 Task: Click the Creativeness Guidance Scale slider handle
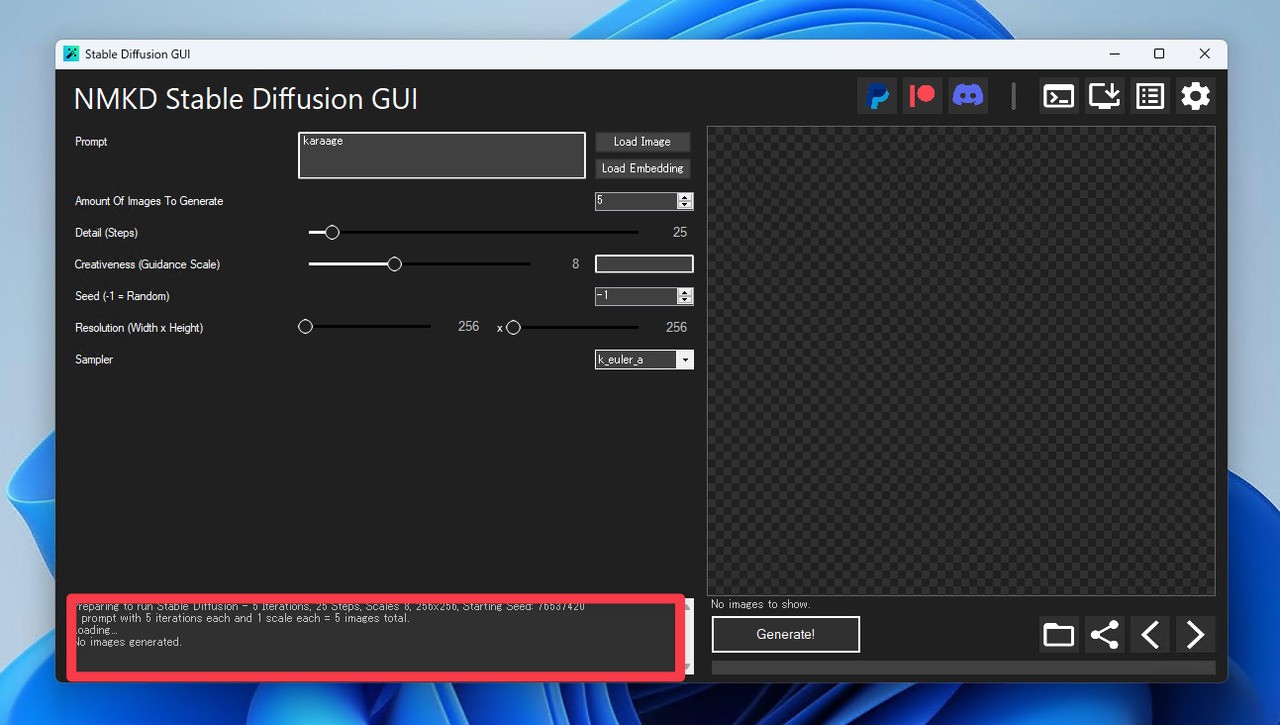(393, 264)
